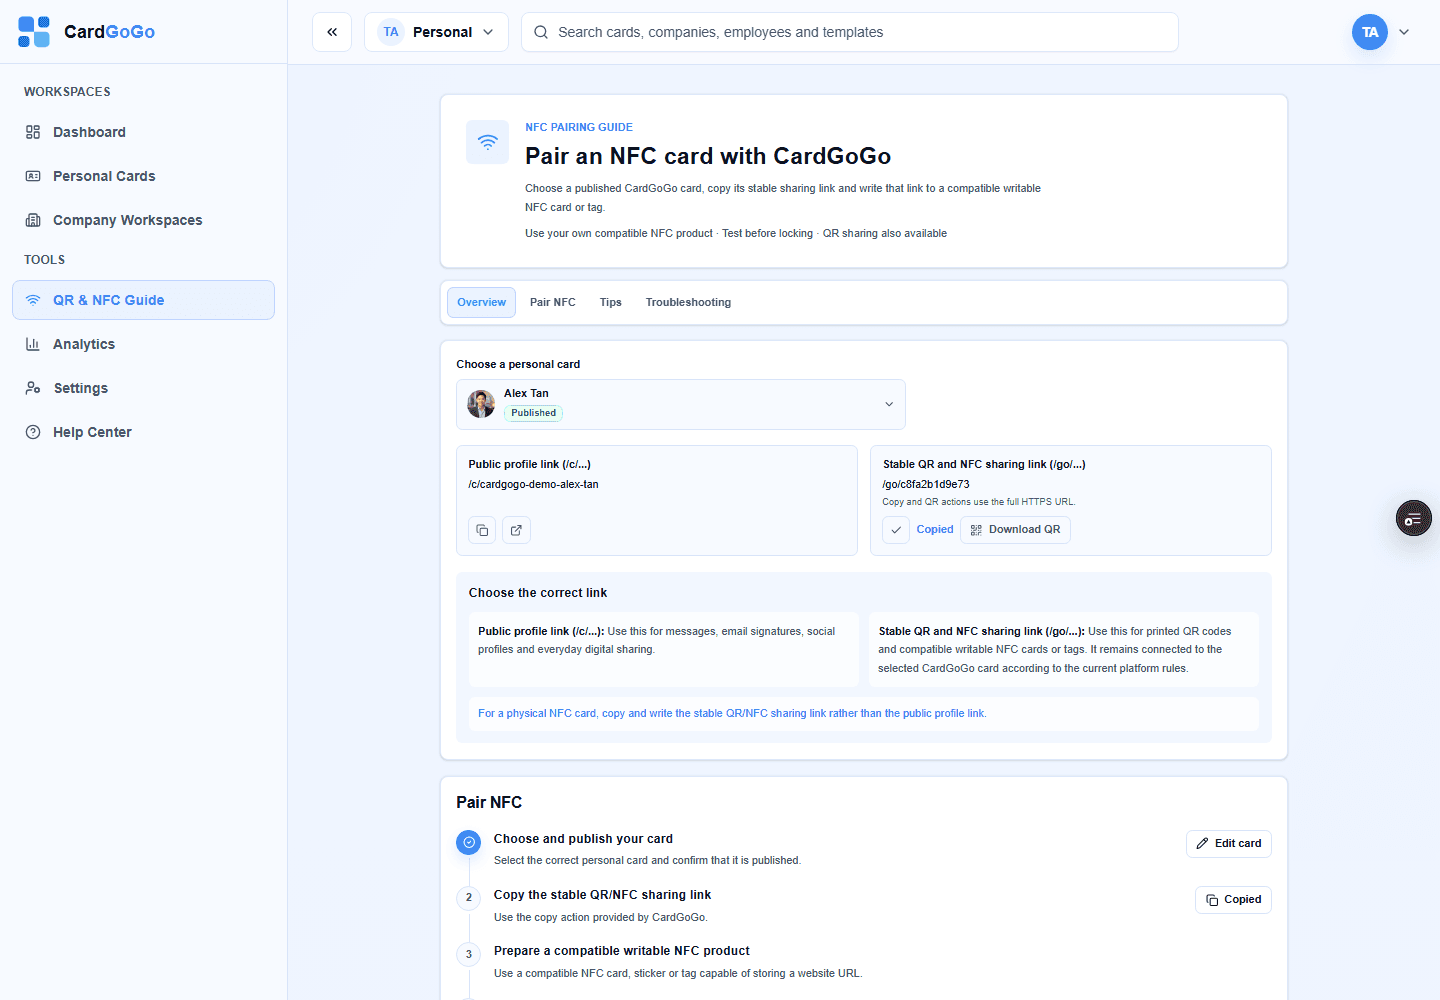Click the Analytics chart icon

click(33, 344)
